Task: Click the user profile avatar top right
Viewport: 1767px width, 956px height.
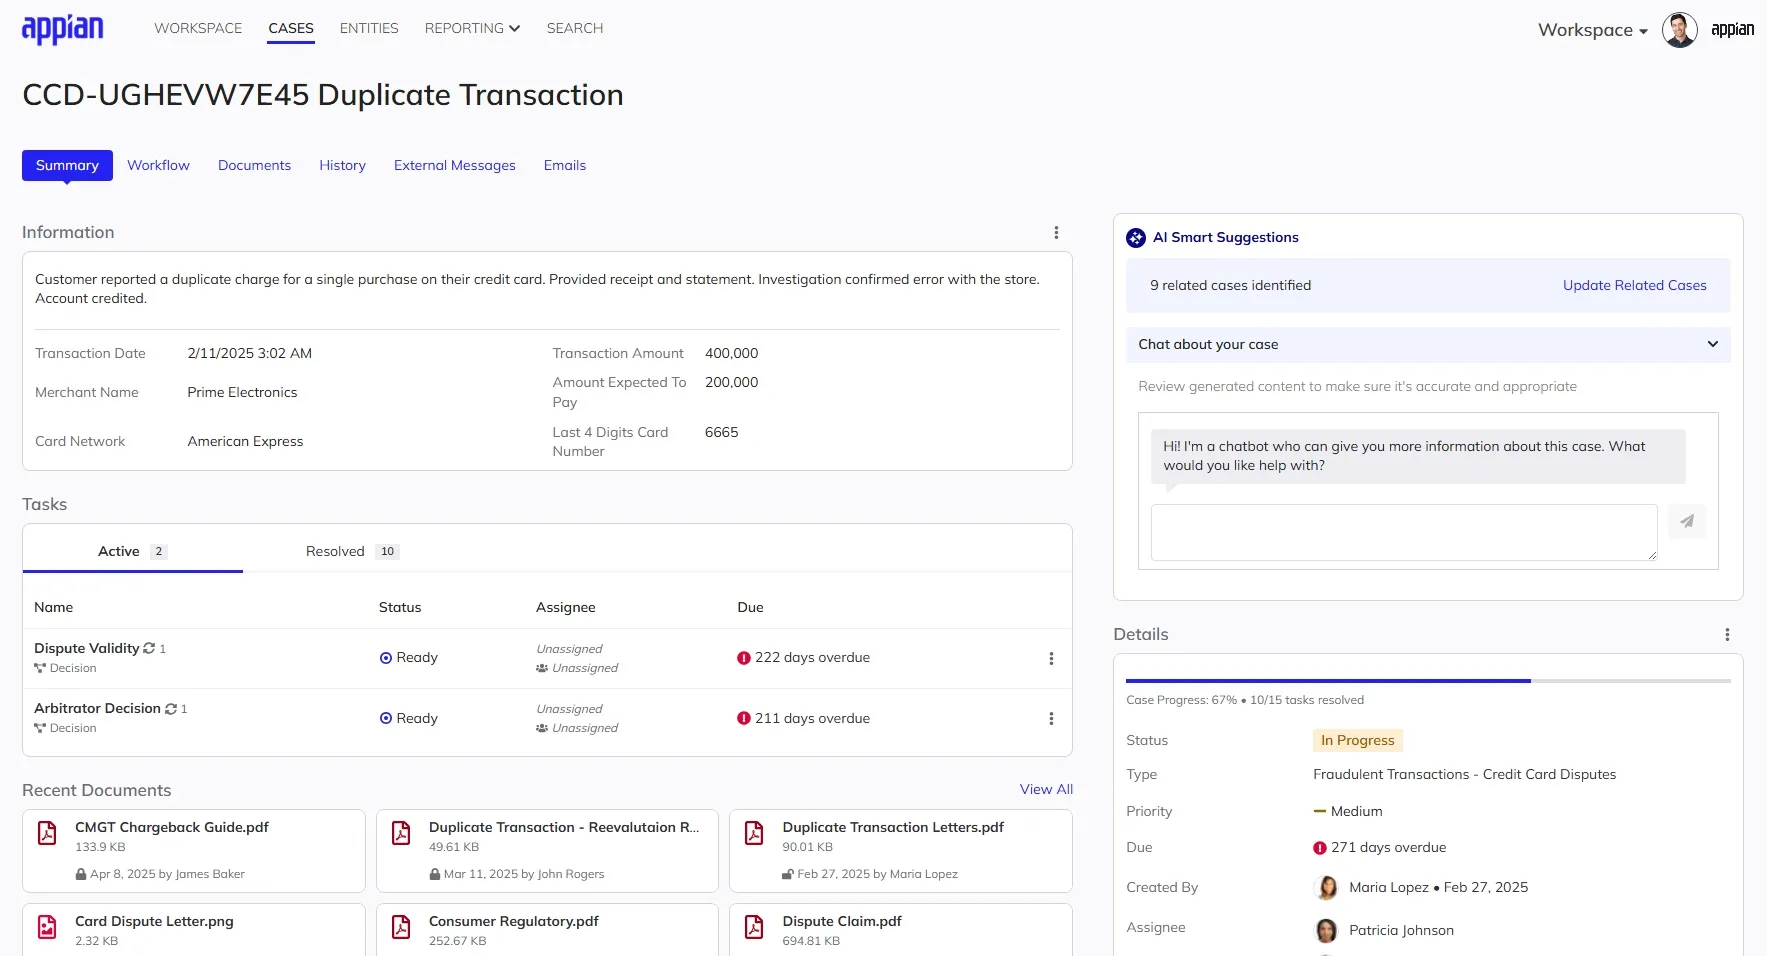Action: [x=1680, y=29]
